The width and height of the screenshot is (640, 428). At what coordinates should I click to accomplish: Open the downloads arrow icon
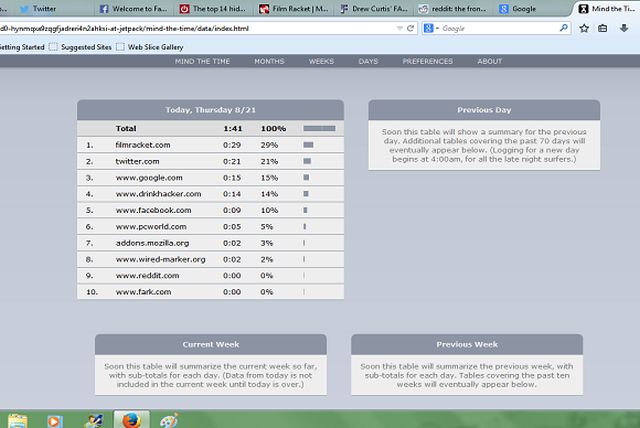pyautogui.click(x=624, y=28)
